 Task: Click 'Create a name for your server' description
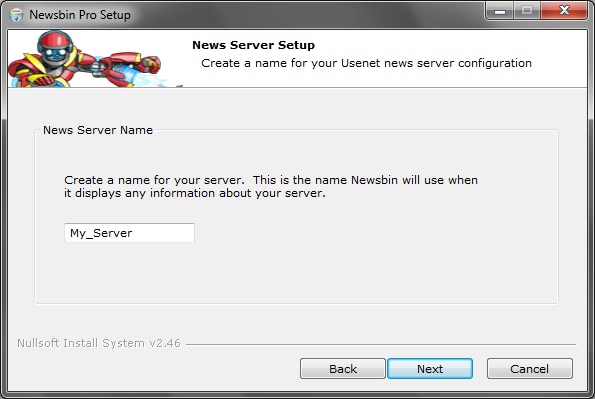coord(271,186)
